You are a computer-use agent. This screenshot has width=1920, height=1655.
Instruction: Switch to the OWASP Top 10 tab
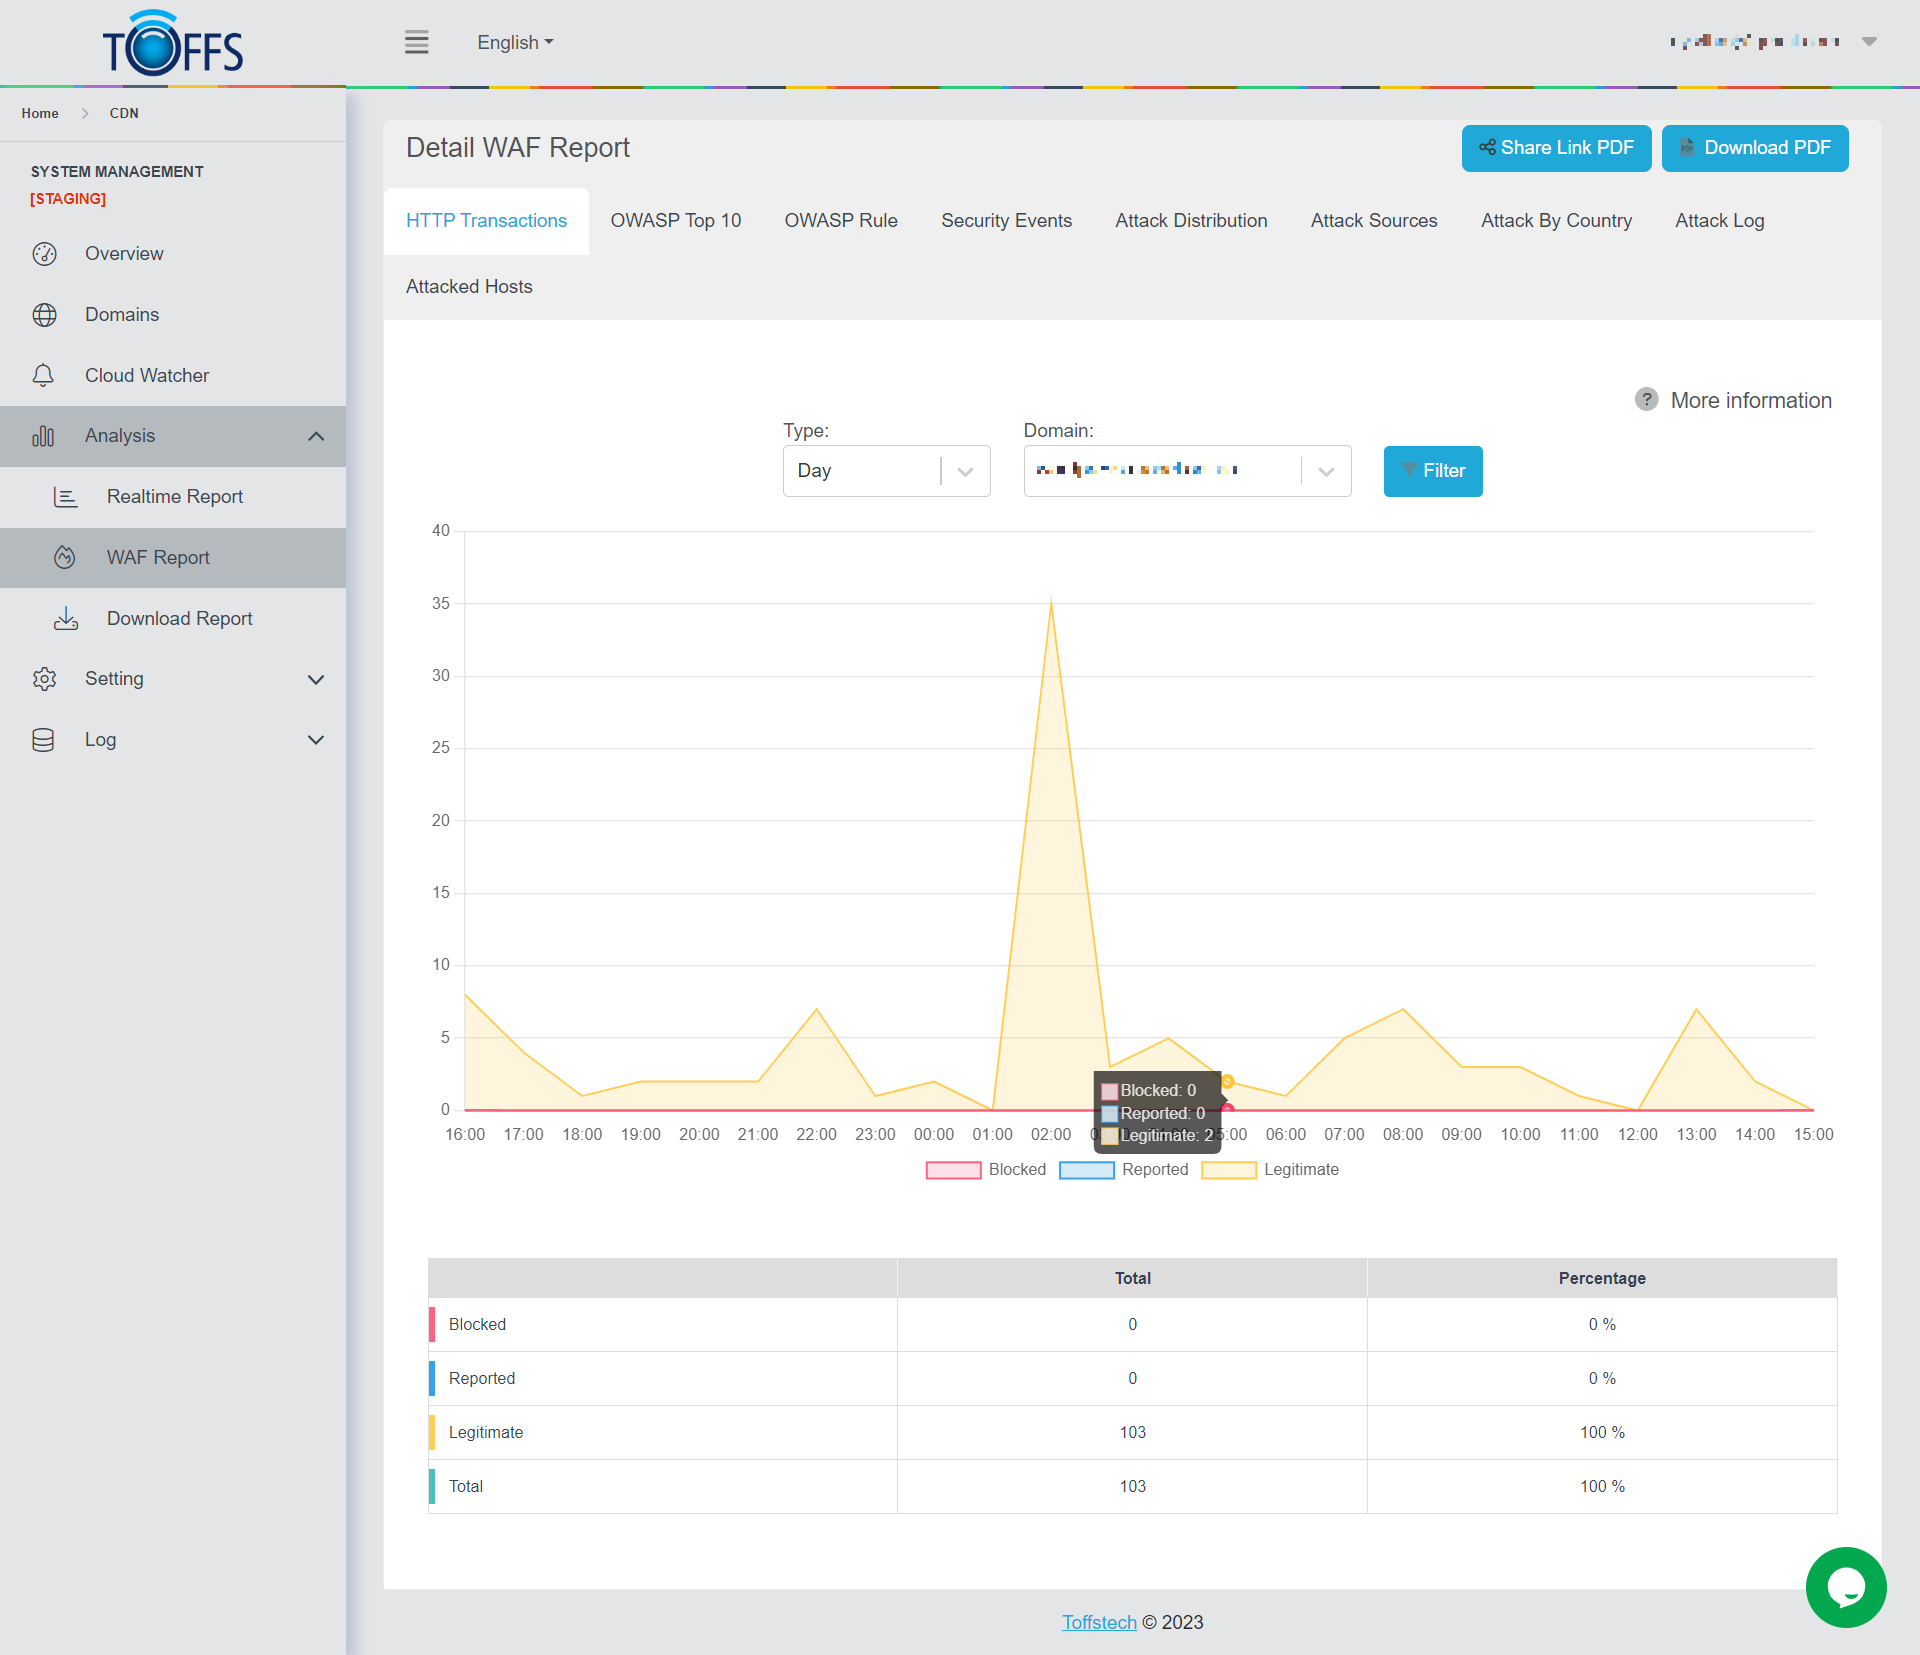click(676, 221)
